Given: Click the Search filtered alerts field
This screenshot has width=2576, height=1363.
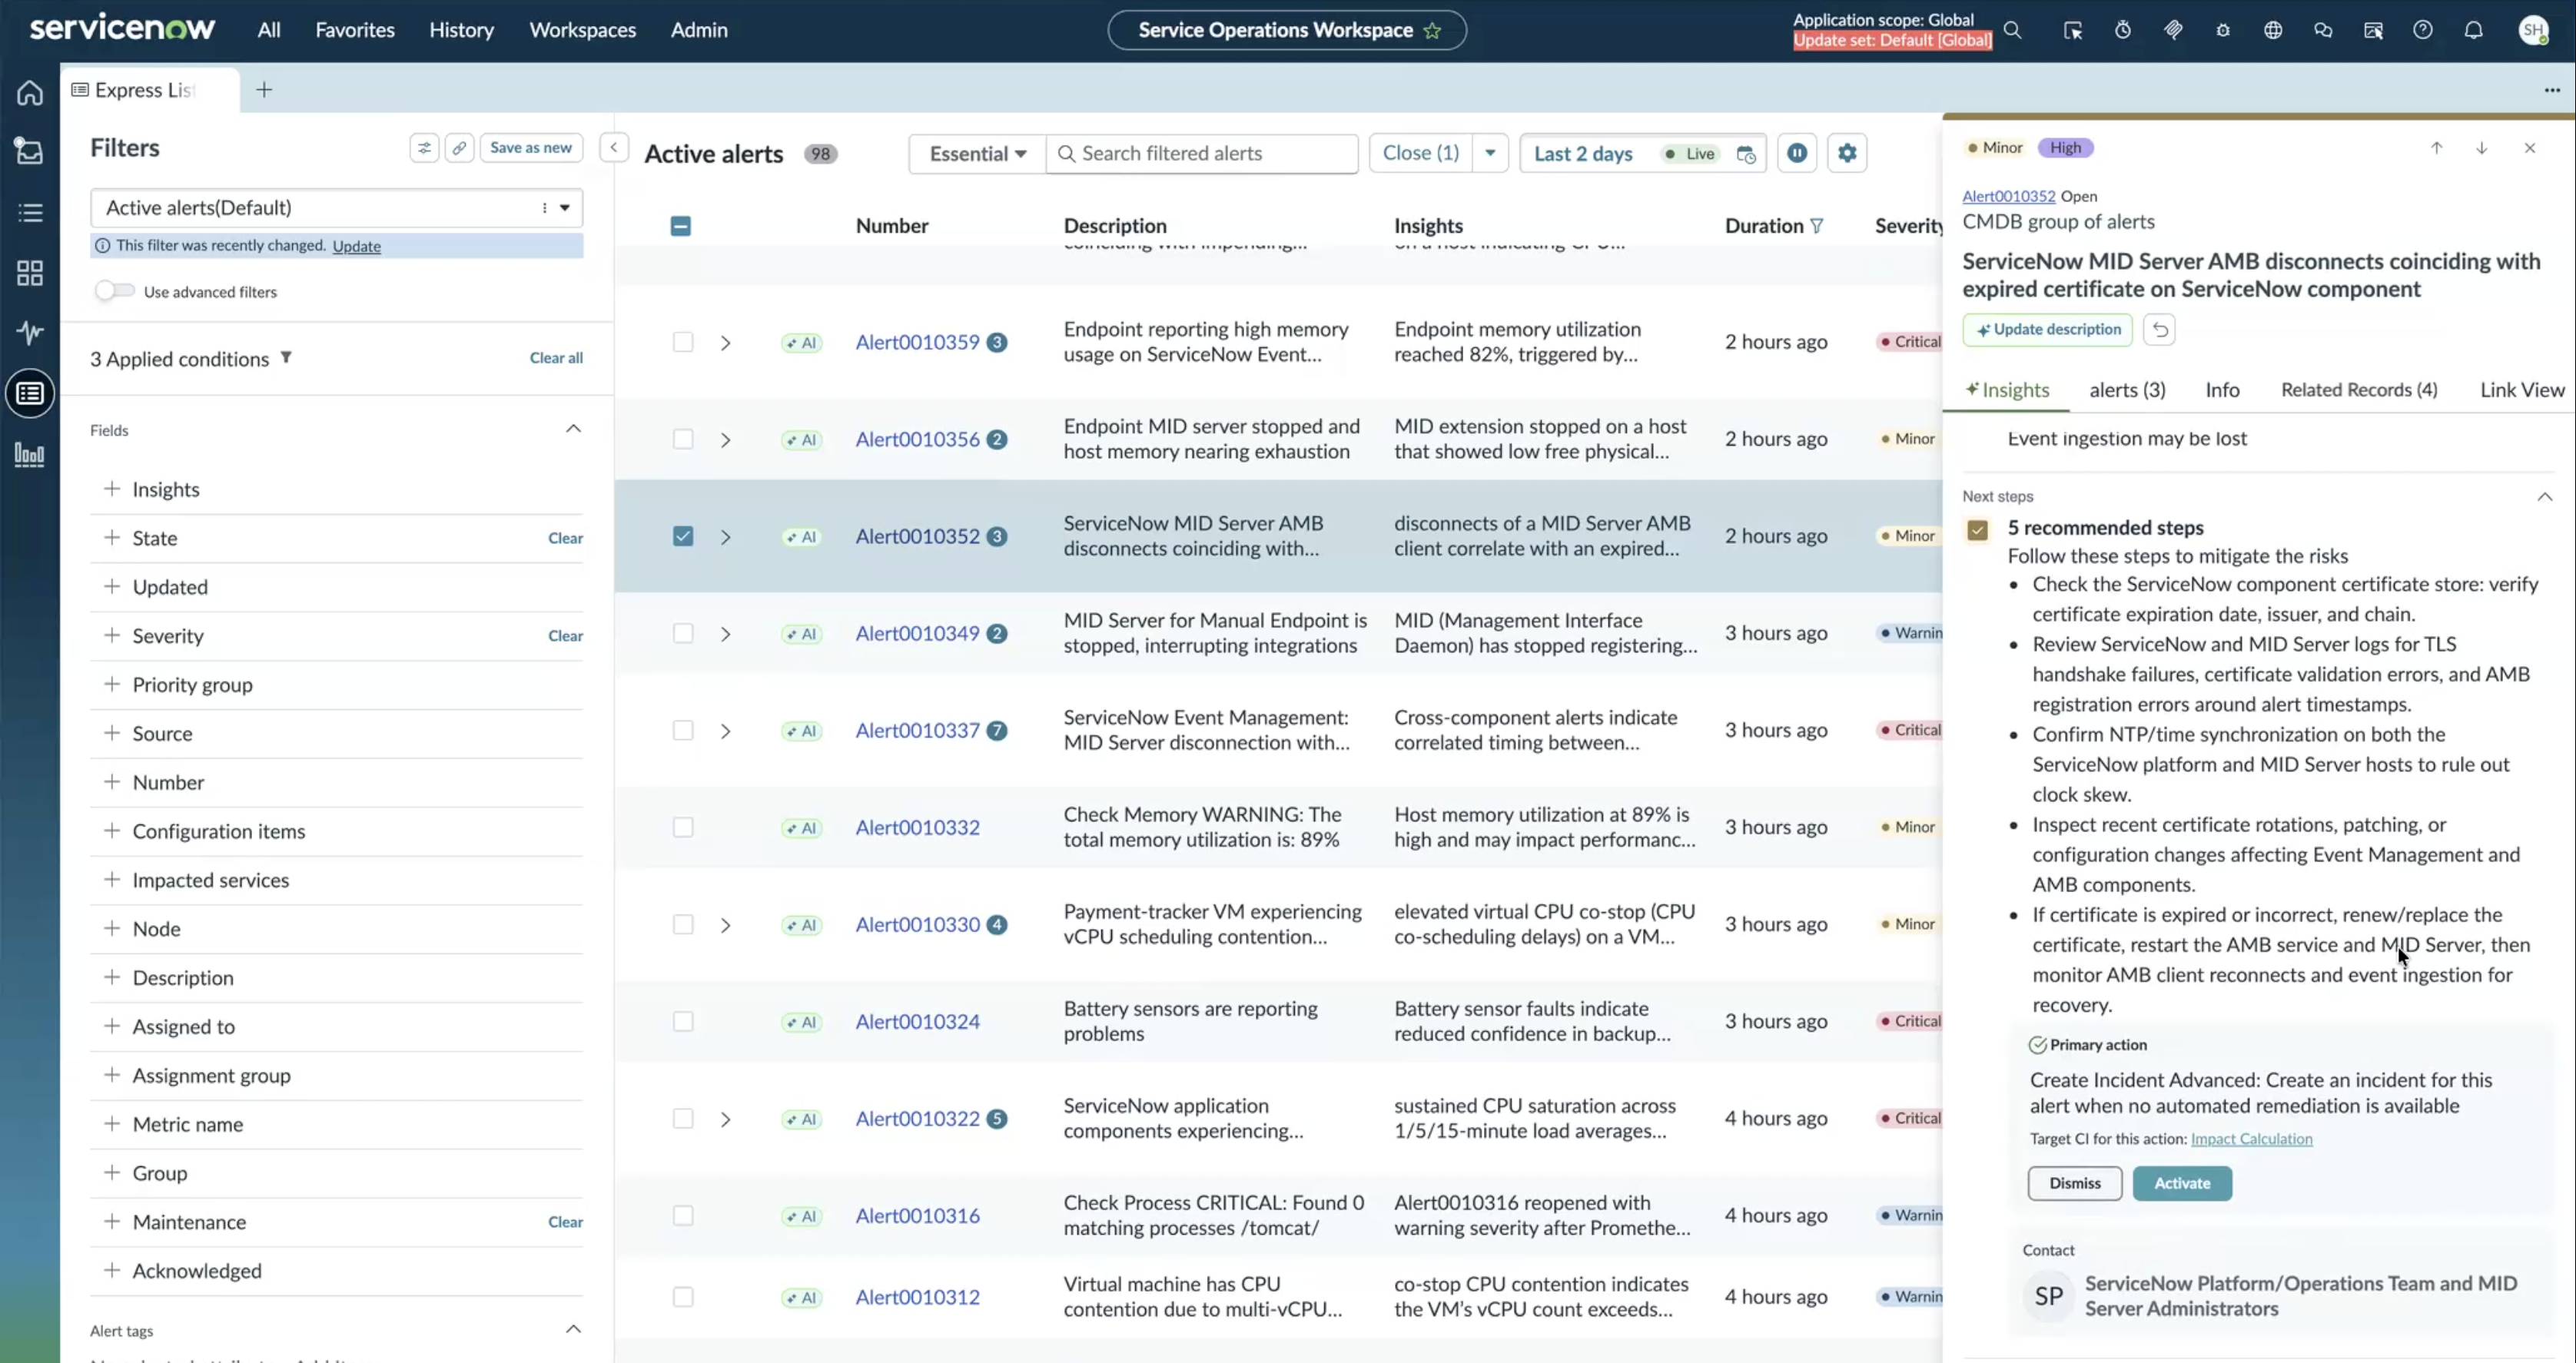Looking at the screenshot, I should [1202, 154].
